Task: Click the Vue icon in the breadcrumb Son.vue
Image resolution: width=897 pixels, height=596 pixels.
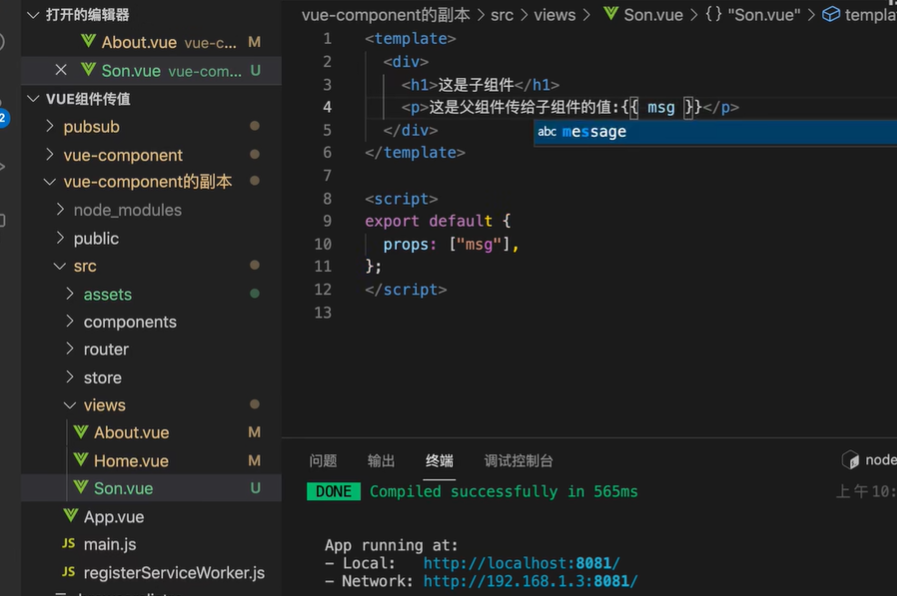Action: (x=611, y=14)
